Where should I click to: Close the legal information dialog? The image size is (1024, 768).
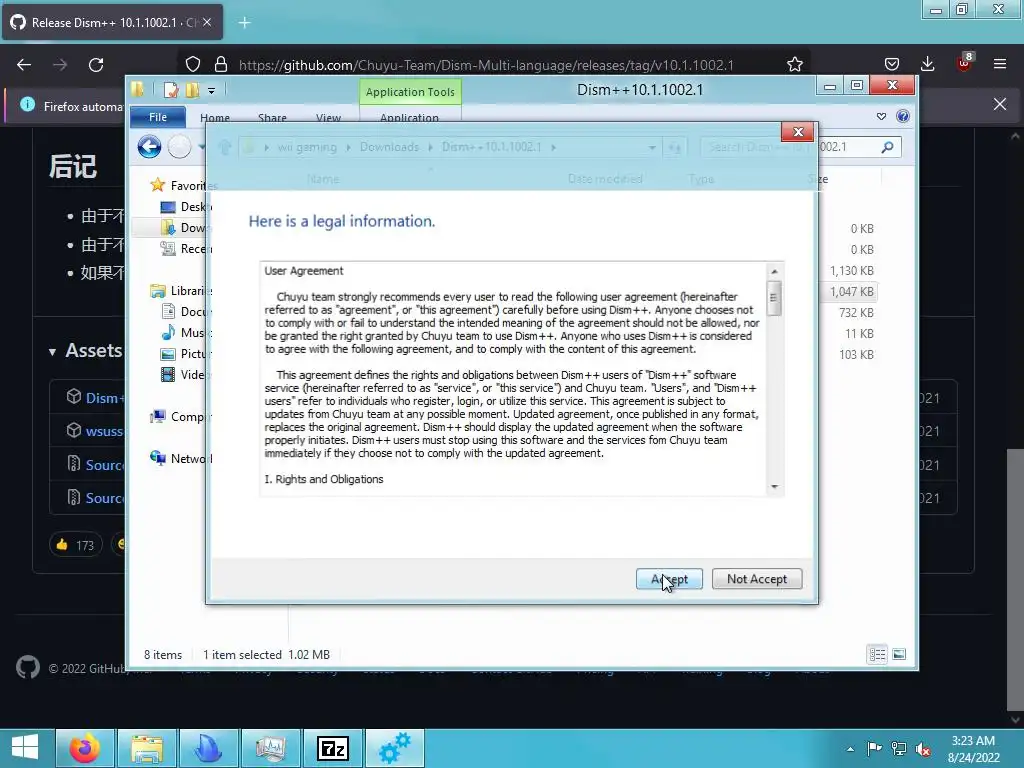(x=798, y=132)
